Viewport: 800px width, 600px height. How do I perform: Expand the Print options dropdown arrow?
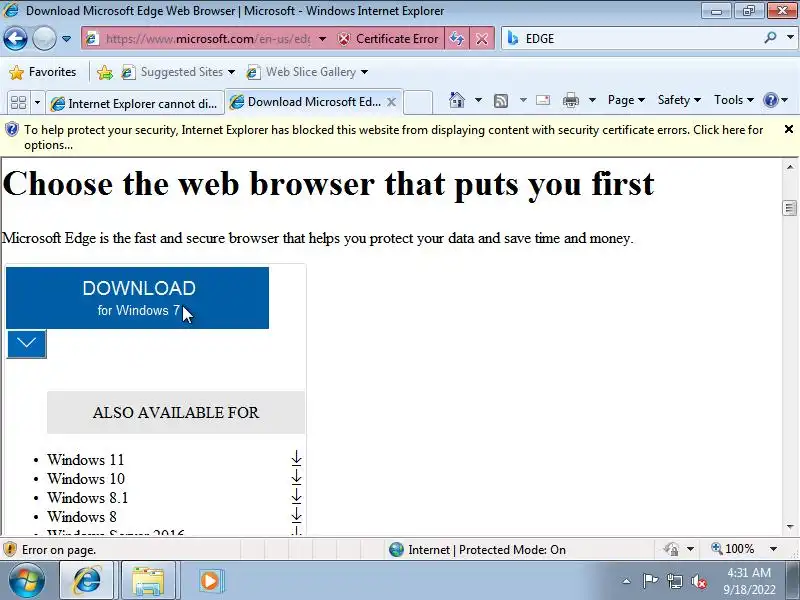point(592,100)
